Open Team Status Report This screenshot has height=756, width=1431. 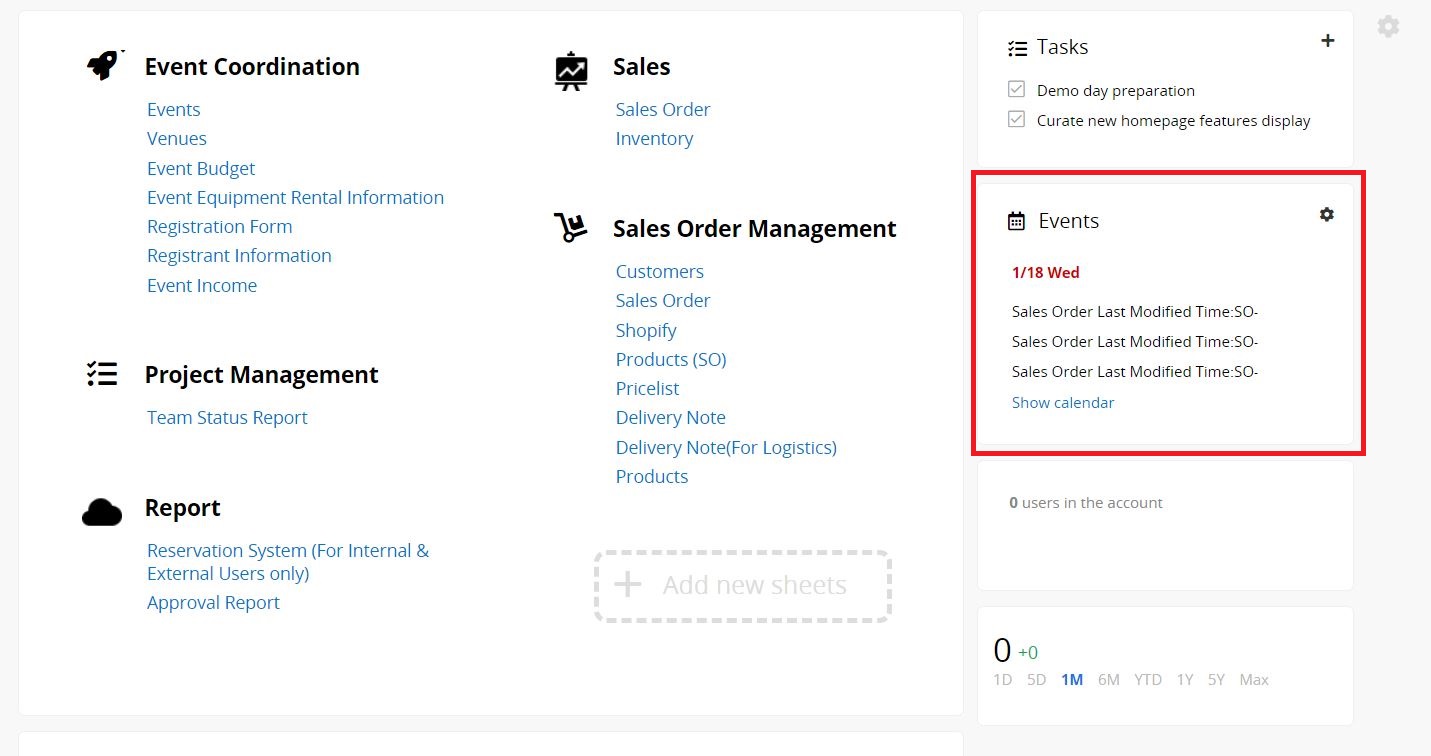pos(227,418)
